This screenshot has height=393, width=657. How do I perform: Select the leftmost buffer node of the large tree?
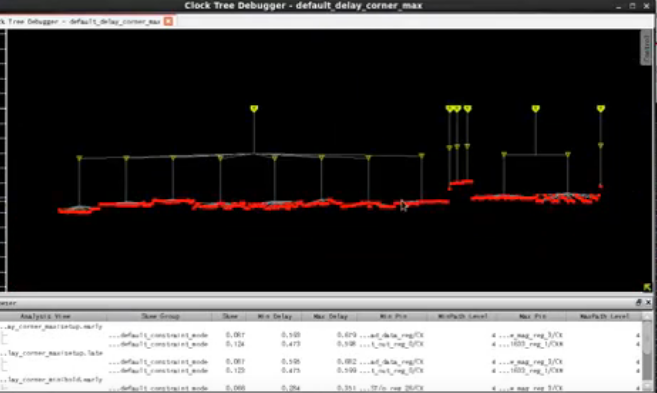[x=79, y=158]
